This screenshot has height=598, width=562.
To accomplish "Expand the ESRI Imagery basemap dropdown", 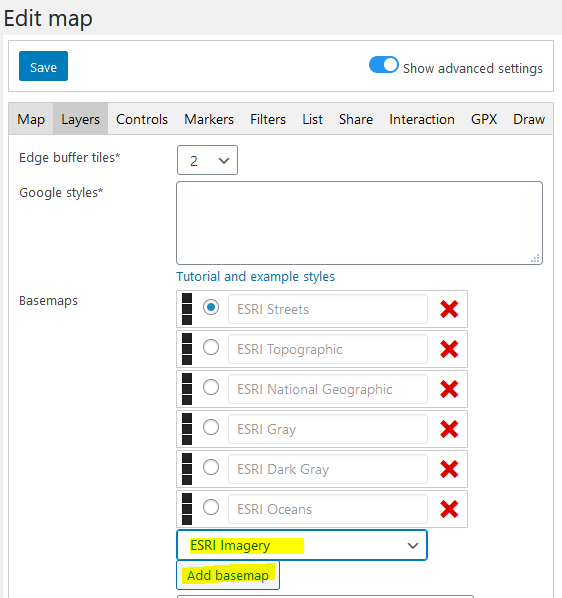I will coord(302,545).
